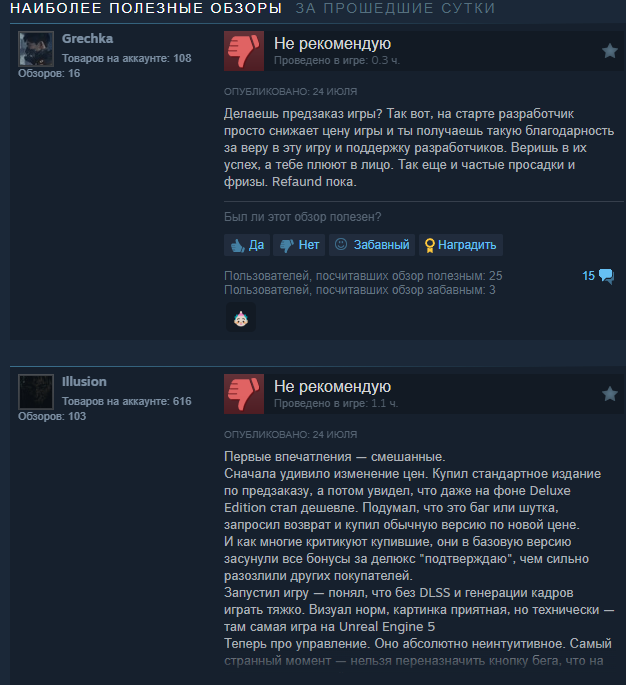This screenshot has width=626, height=685.
Task: Open Grechka's profile avatar
Action: (36, 48)
